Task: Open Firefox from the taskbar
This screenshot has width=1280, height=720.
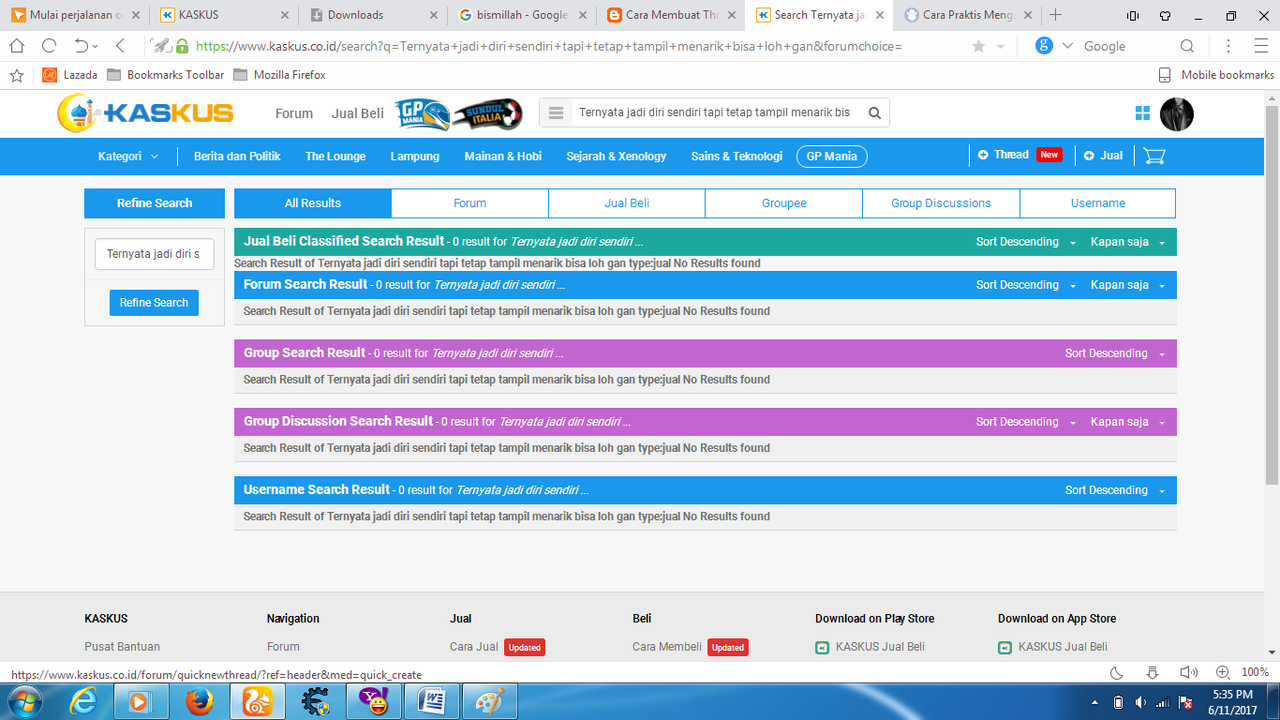Action: (x=199, y=703)
